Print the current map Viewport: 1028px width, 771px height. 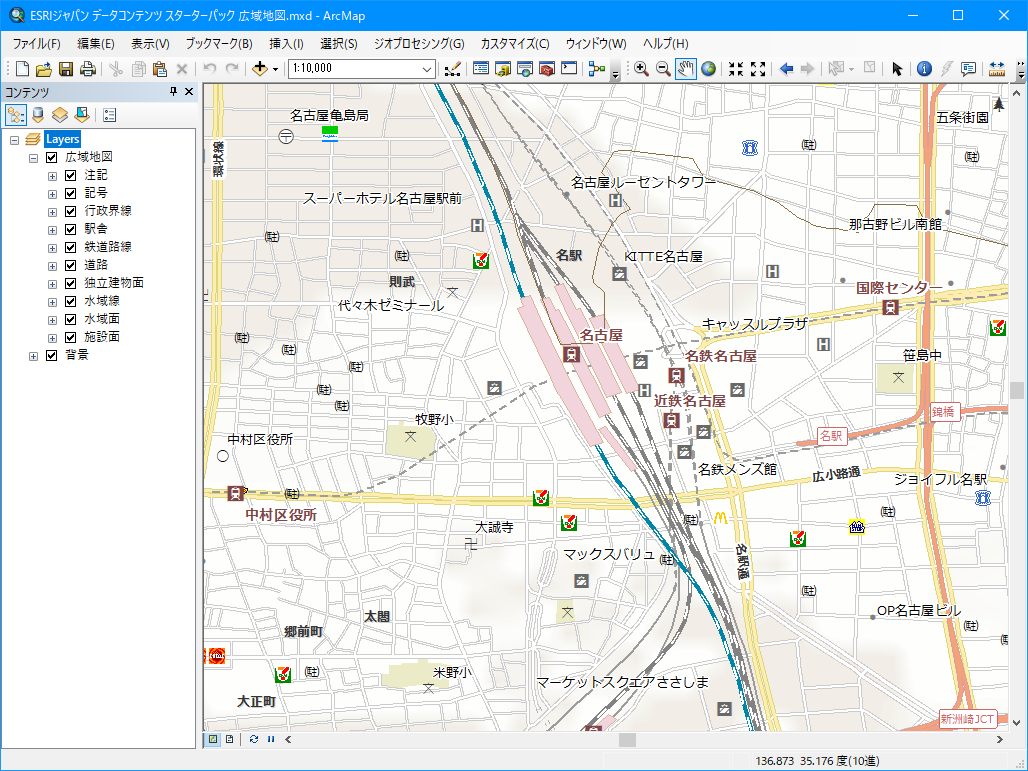[x=88, y=68]
